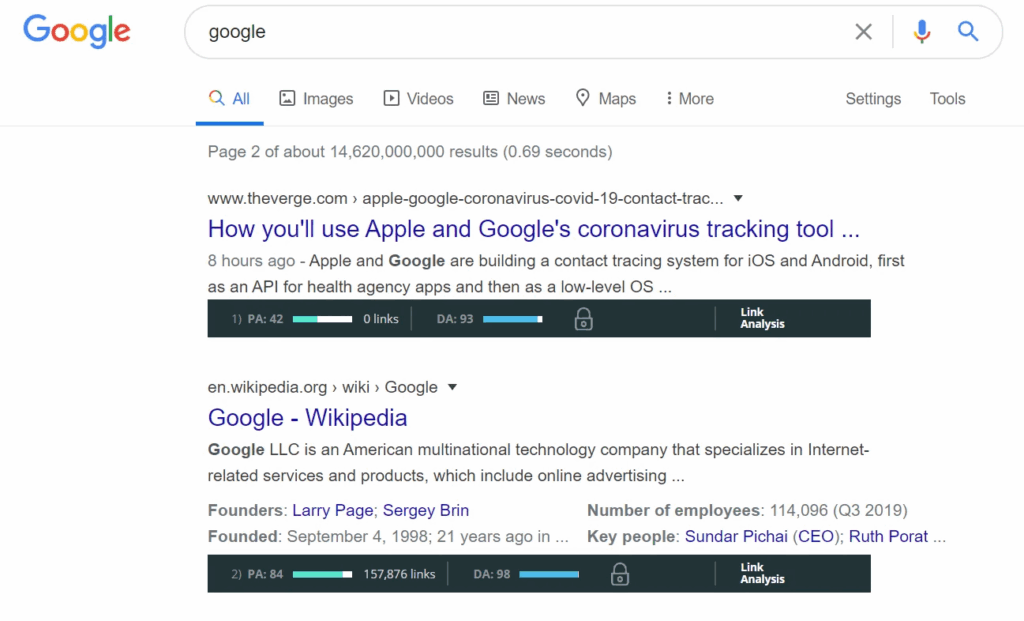Open the News results tab
The image size is (1024, 621).
(514, 99)
